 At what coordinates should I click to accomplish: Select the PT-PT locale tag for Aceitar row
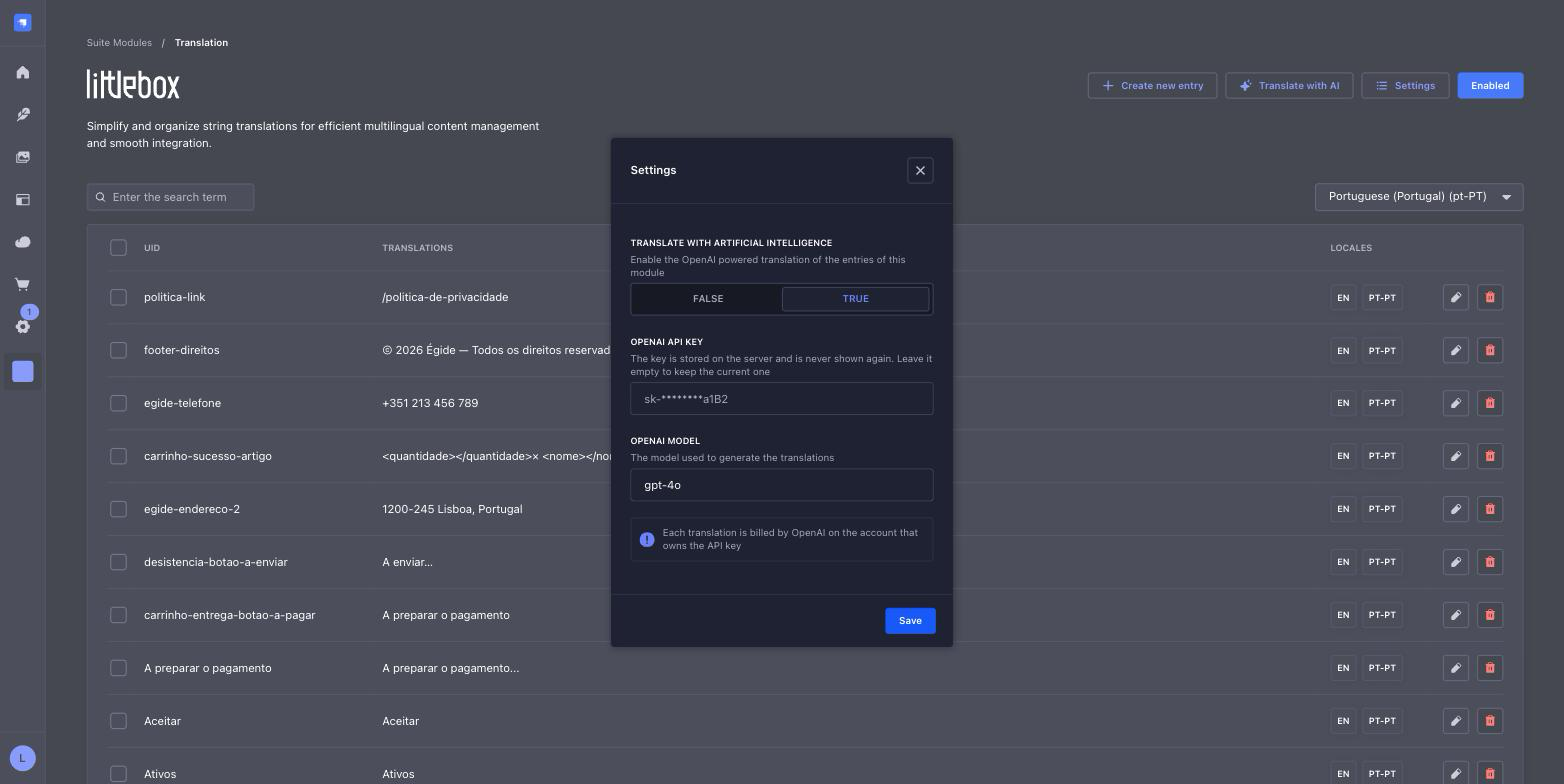click(x=1382, y=721)
